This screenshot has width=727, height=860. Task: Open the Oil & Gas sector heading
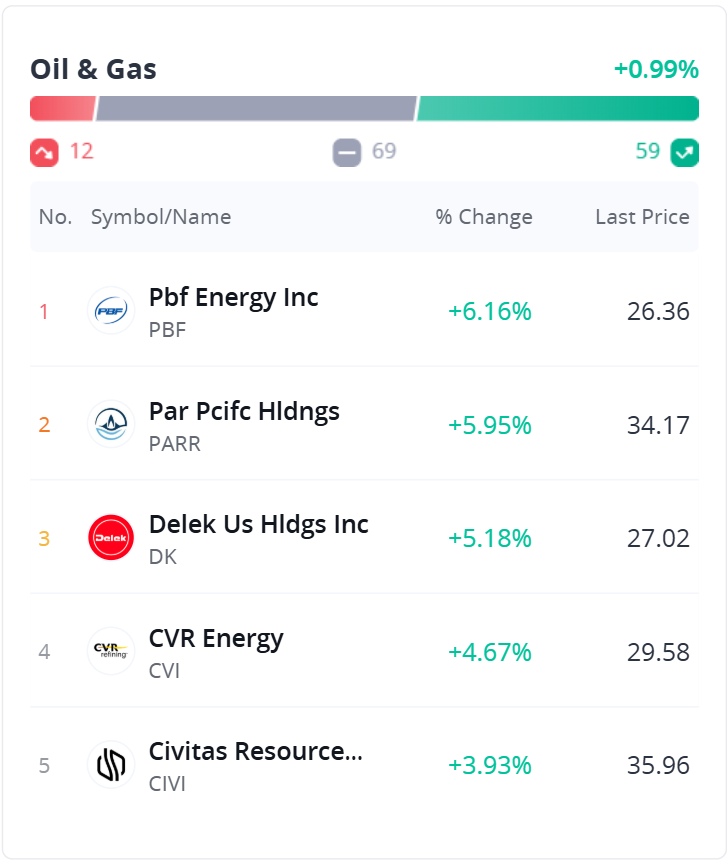[93, 69]
